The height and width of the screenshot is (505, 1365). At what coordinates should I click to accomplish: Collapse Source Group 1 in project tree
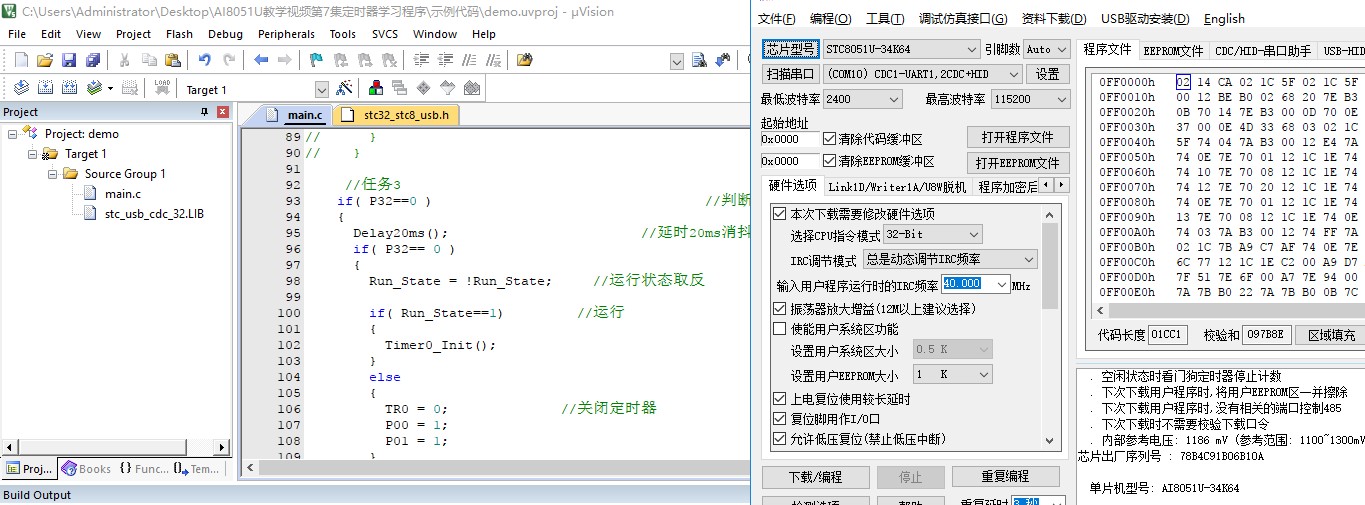pyautogui.click(x=53, y=174)
